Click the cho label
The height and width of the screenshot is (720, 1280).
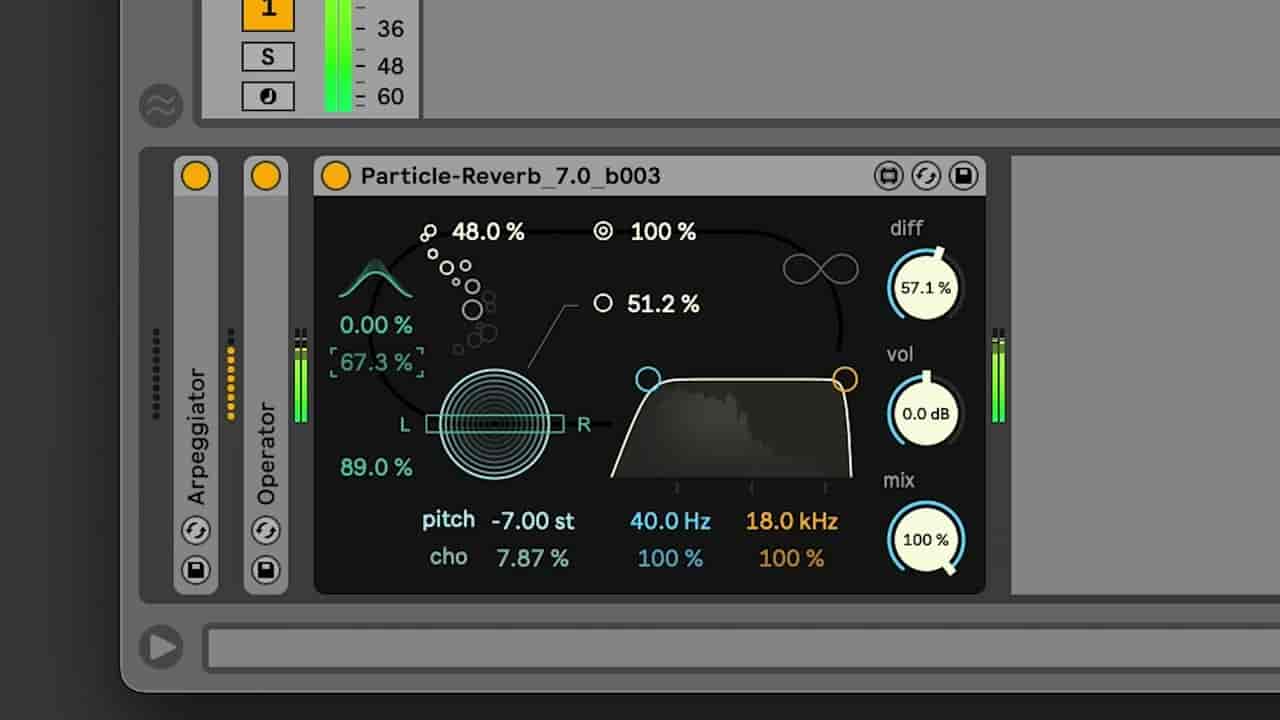(x=449, y=557)
